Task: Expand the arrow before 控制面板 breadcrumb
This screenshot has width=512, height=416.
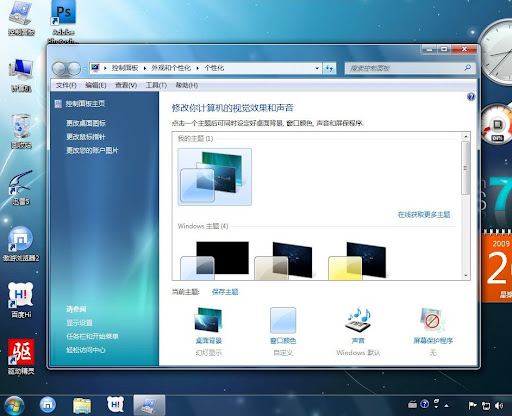Action: 105,68
